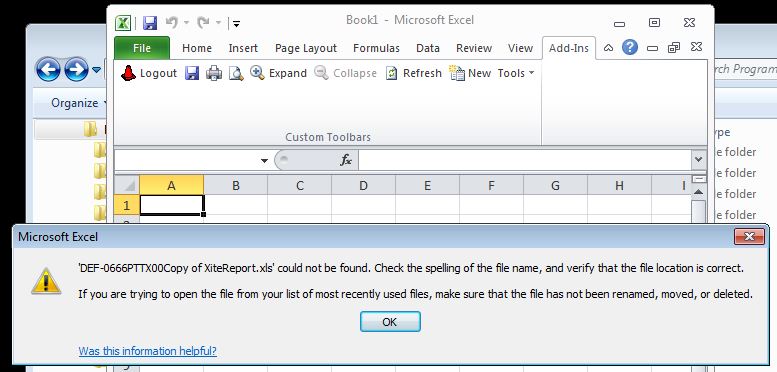The width and height of the screenshot is (777, 372).
Task: Open Excel Help question mark icon
Action: 630,48
